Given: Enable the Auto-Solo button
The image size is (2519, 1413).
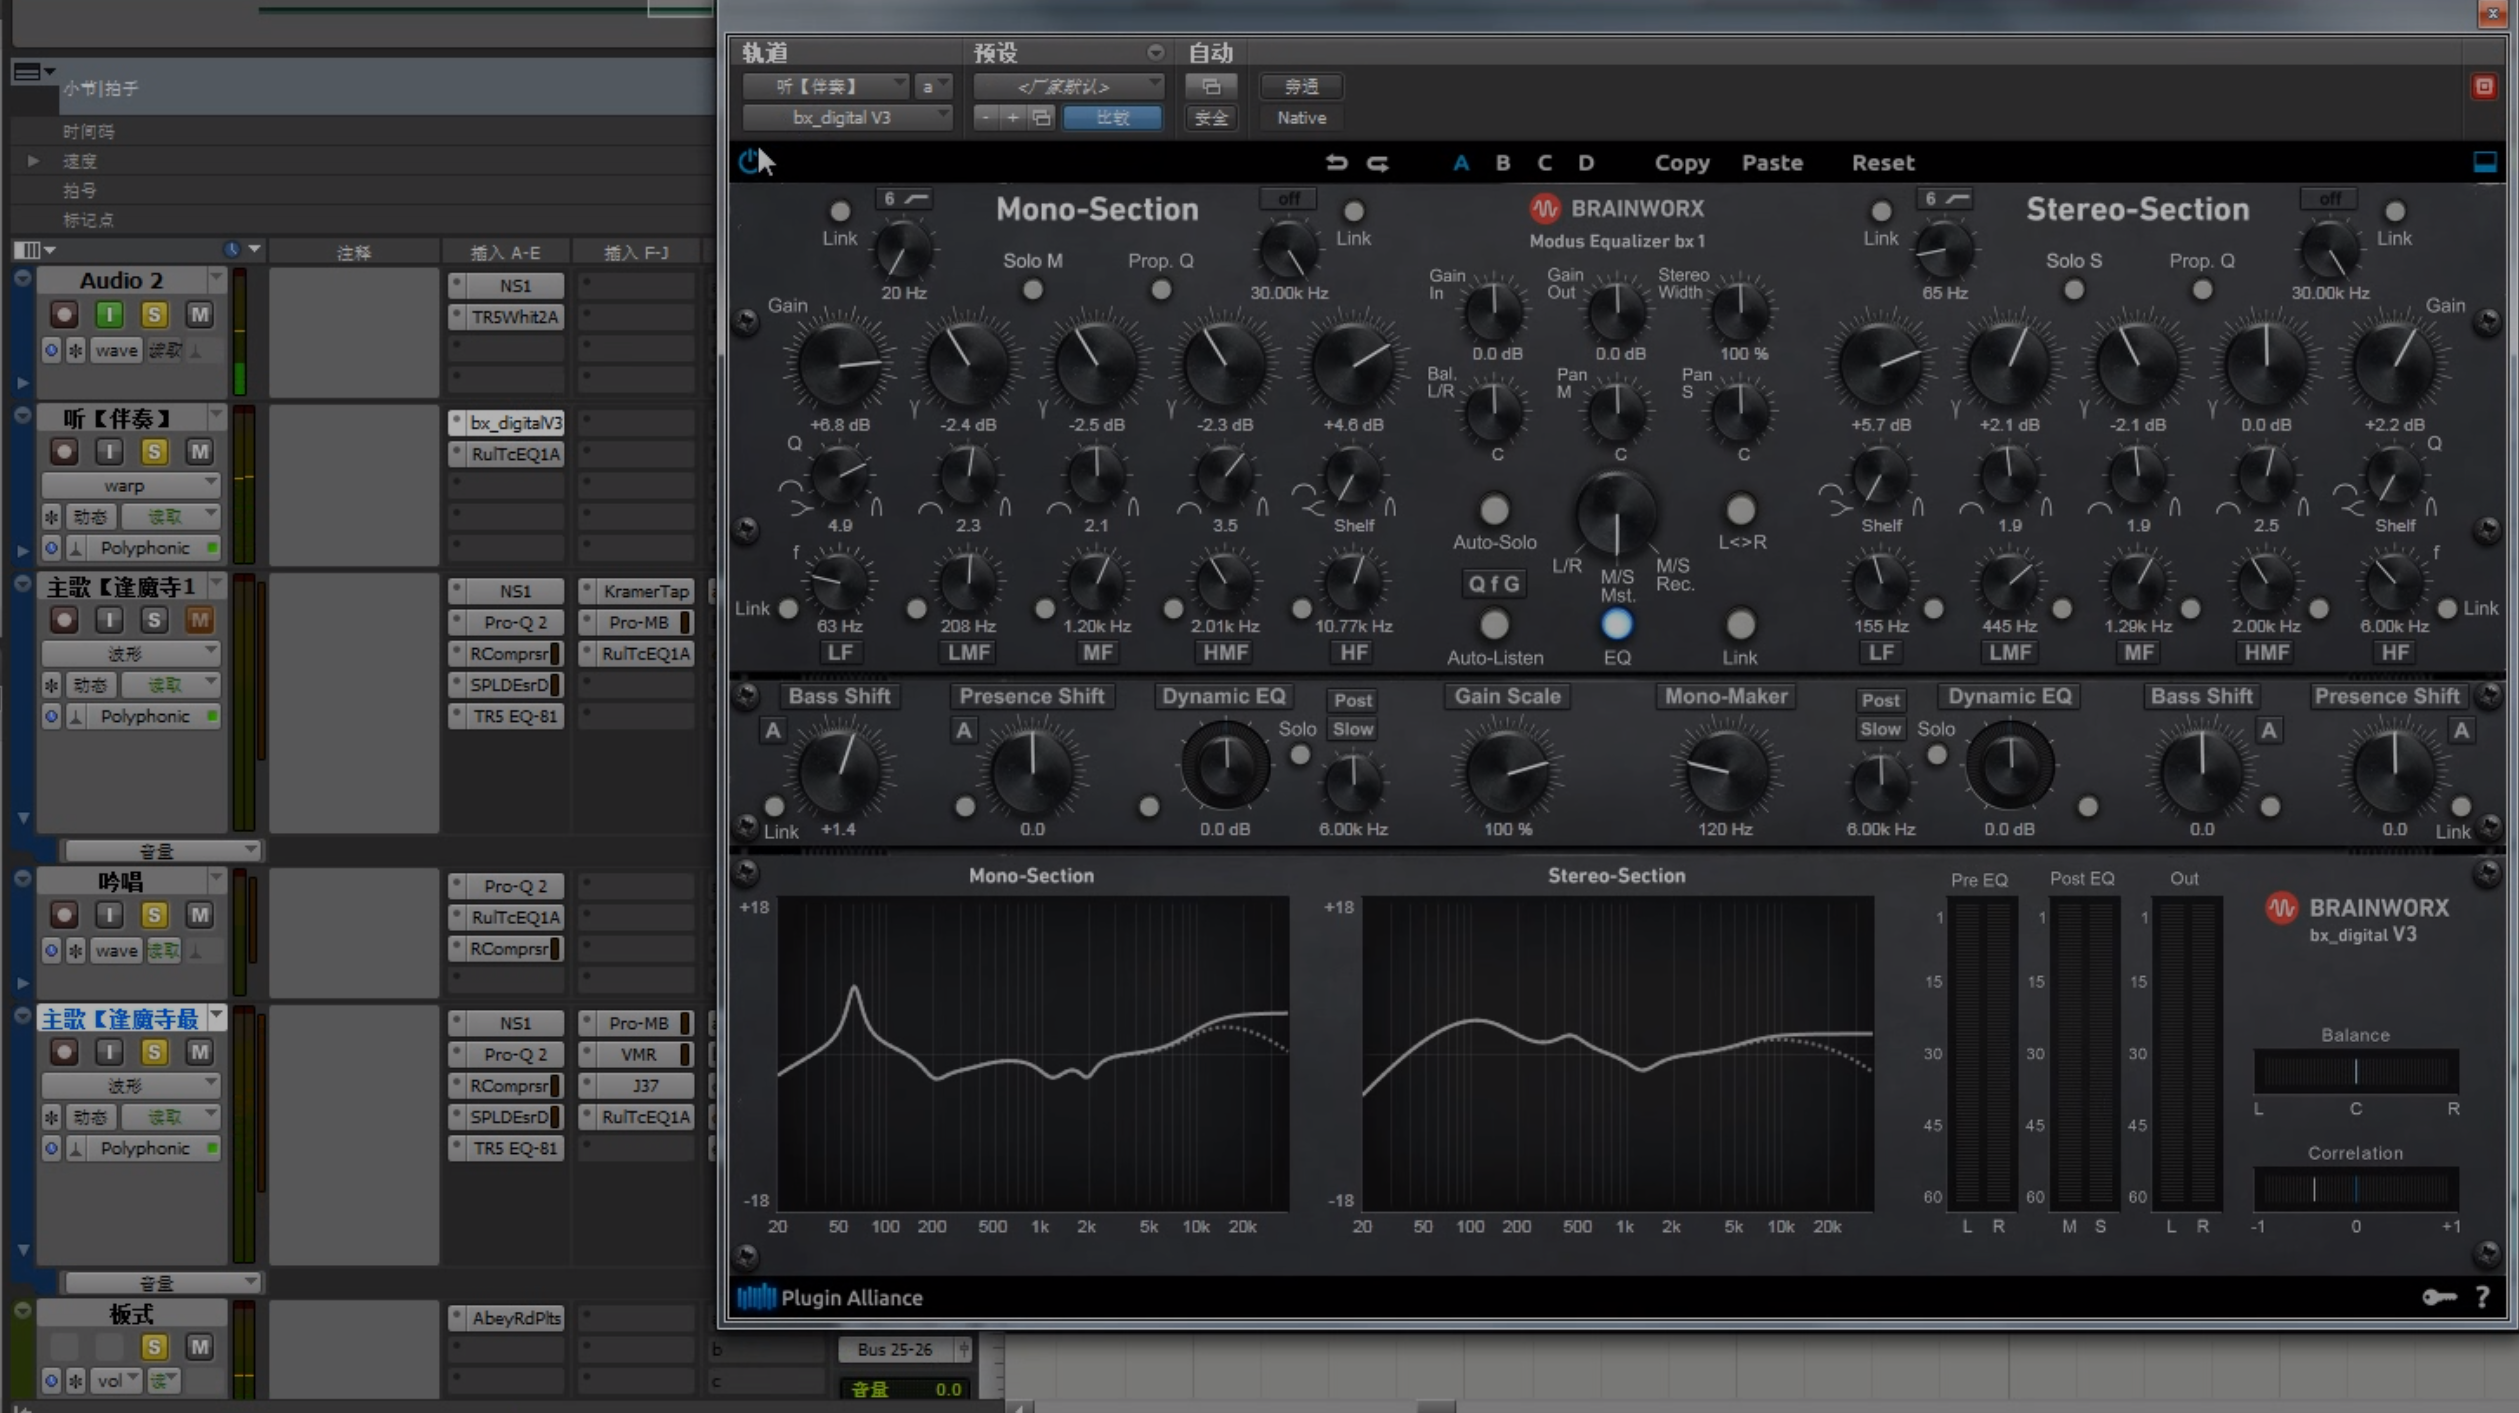Looking at the screenshot, I should point(1493,510).
